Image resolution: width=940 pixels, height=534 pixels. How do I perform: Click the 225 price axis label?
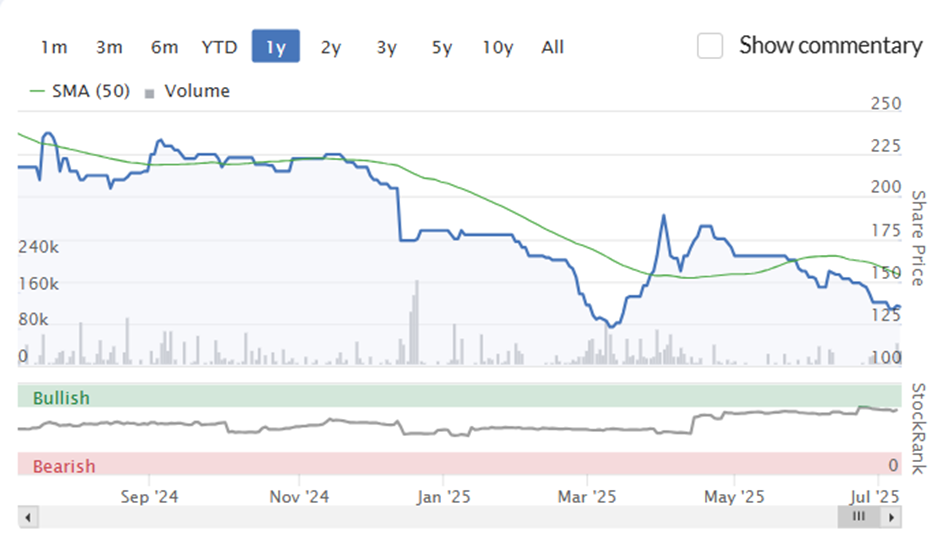[x=886, y=146]
